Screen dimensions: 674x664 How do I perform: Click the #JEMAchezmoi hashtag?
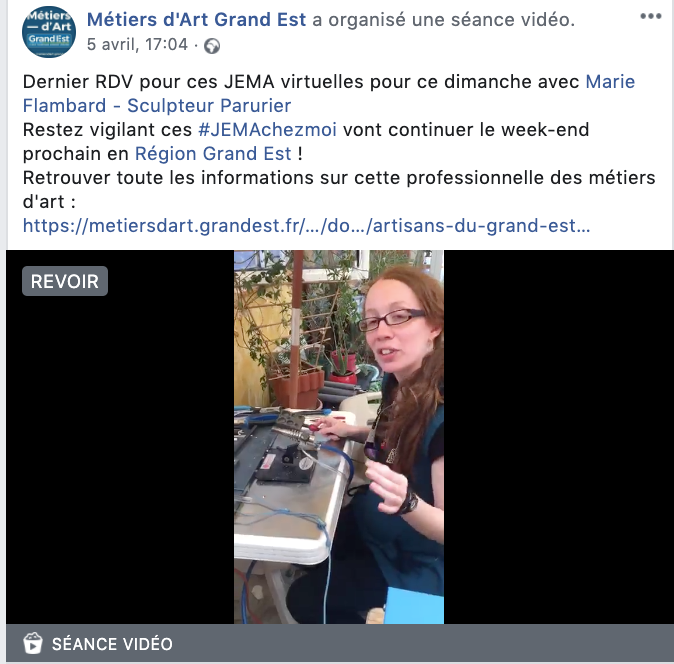(267, 130)
